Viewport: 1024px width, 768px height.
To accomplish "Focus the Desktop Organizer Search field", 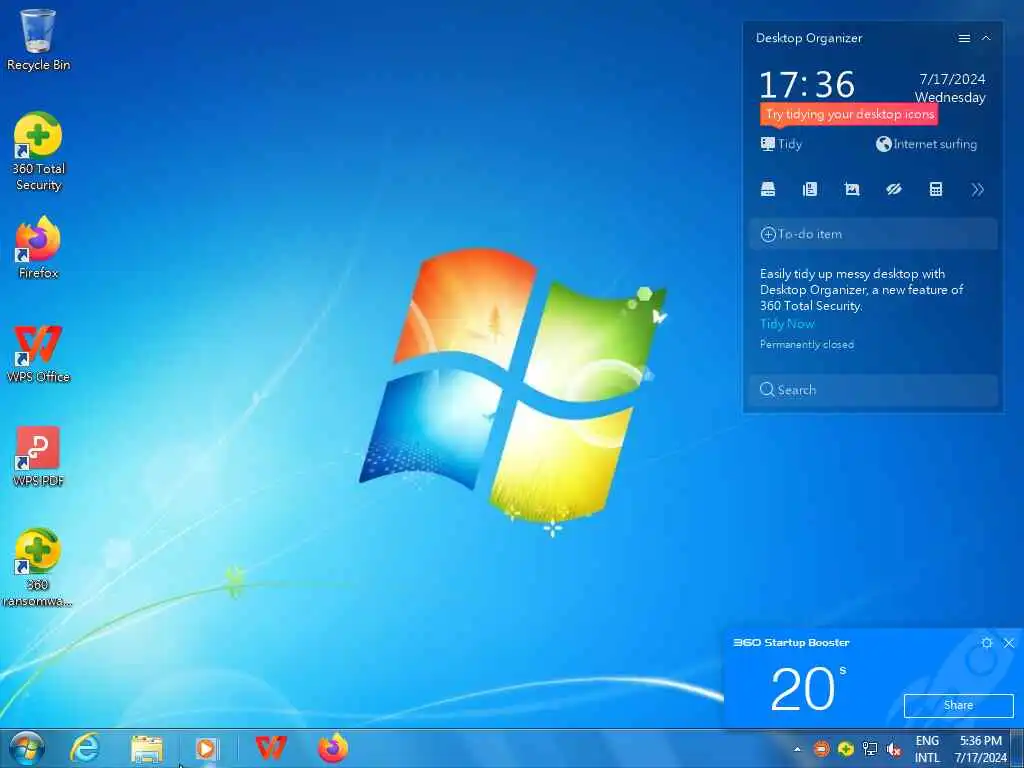I will tap(873, 390).
